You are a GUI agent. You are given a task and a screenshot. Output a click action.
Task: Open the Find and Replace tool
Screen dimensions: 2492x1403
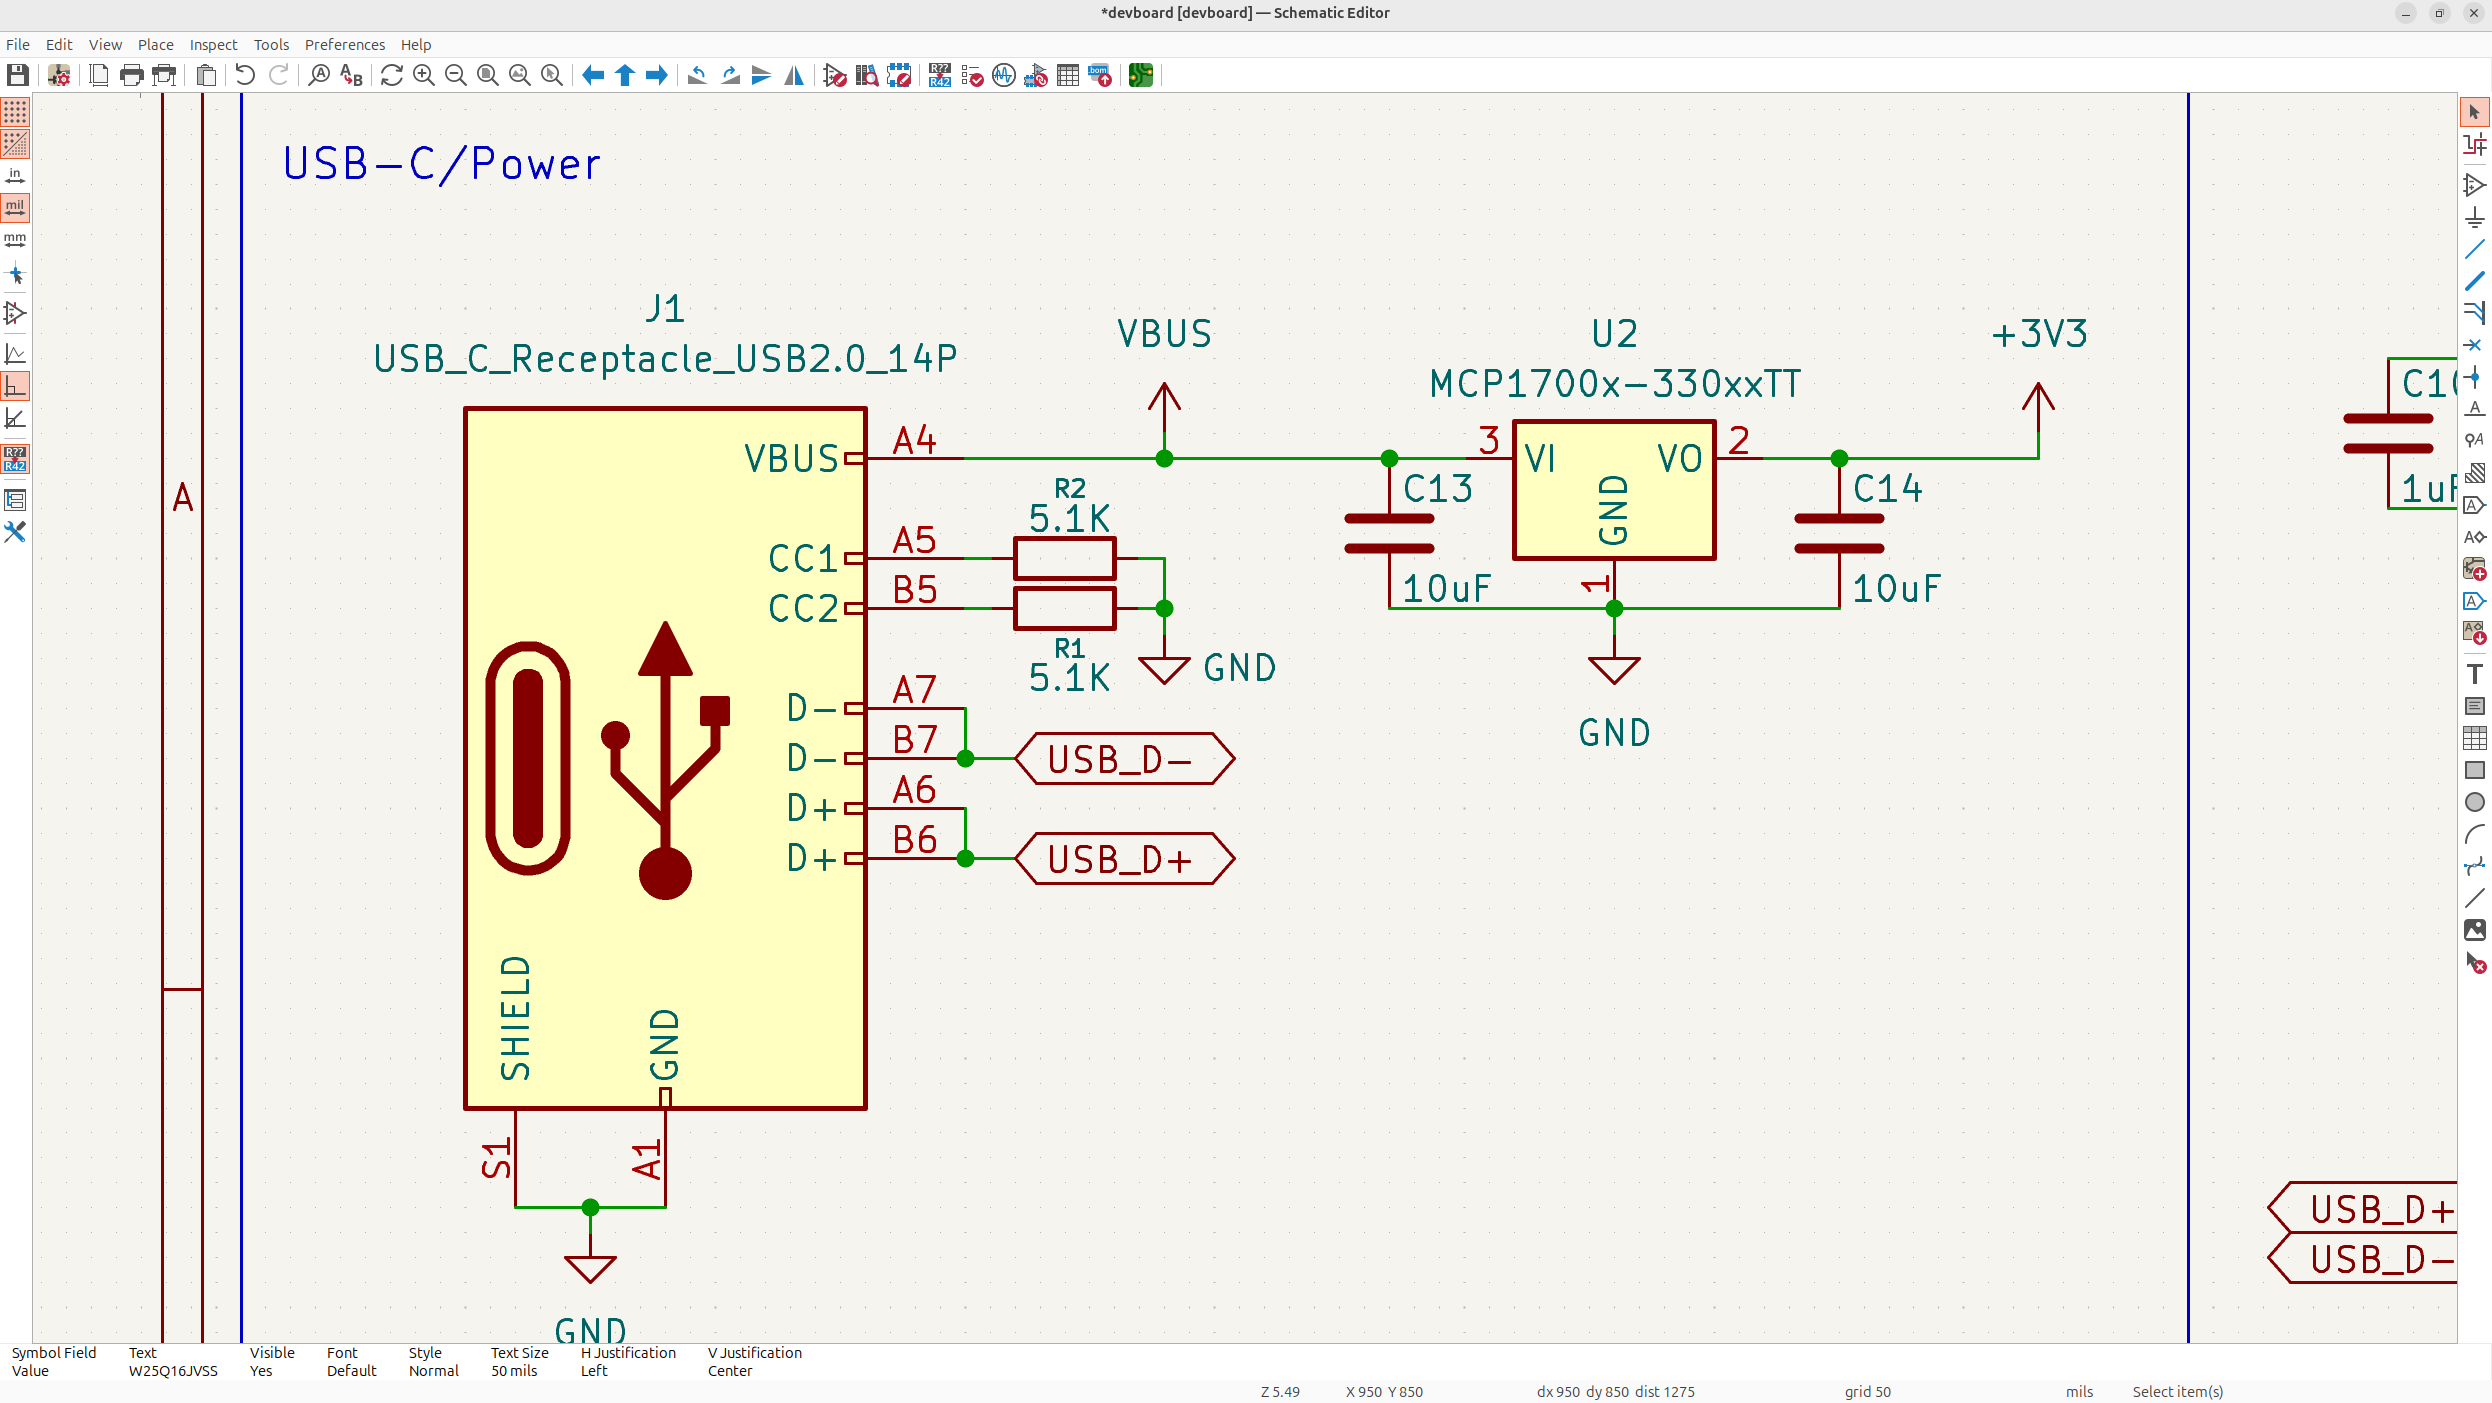[x=351, y=75]
